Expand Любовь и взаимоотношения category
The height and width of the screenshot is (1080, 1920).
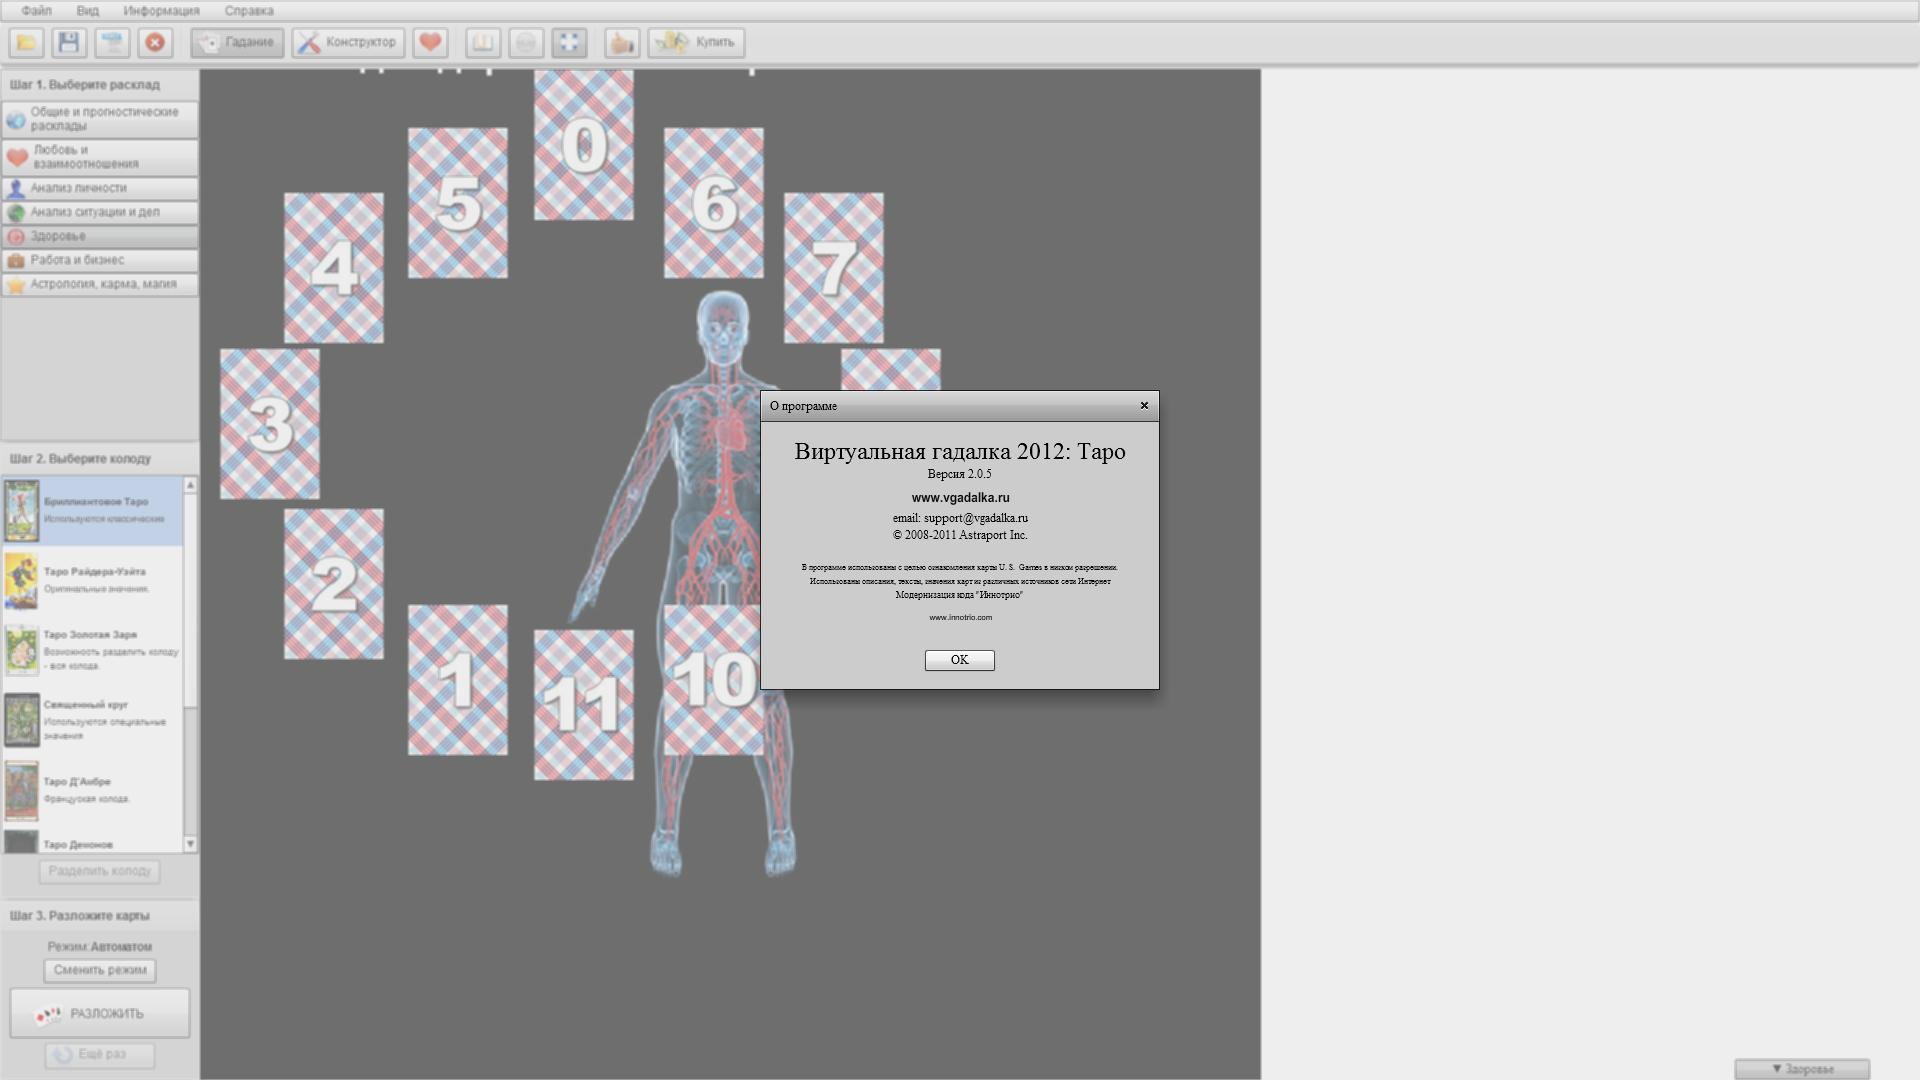pos(100,157)
